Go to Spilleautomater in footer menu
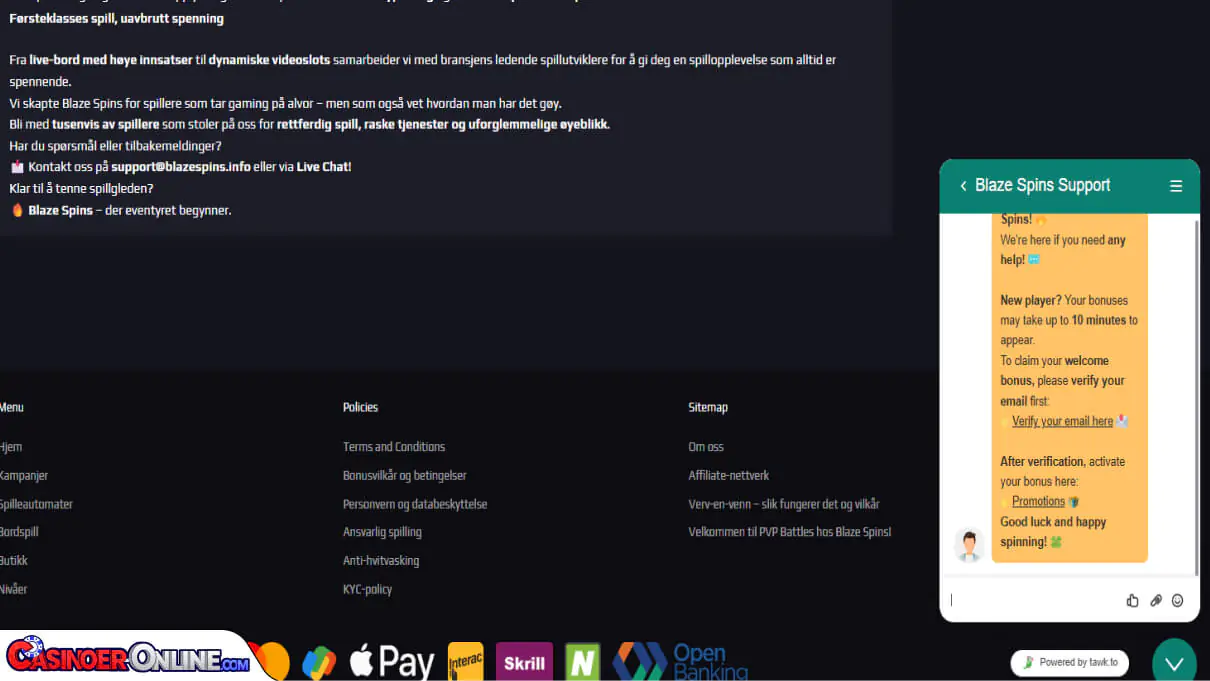This screenshot has height=681, width=1210. [x=36, y=504]
